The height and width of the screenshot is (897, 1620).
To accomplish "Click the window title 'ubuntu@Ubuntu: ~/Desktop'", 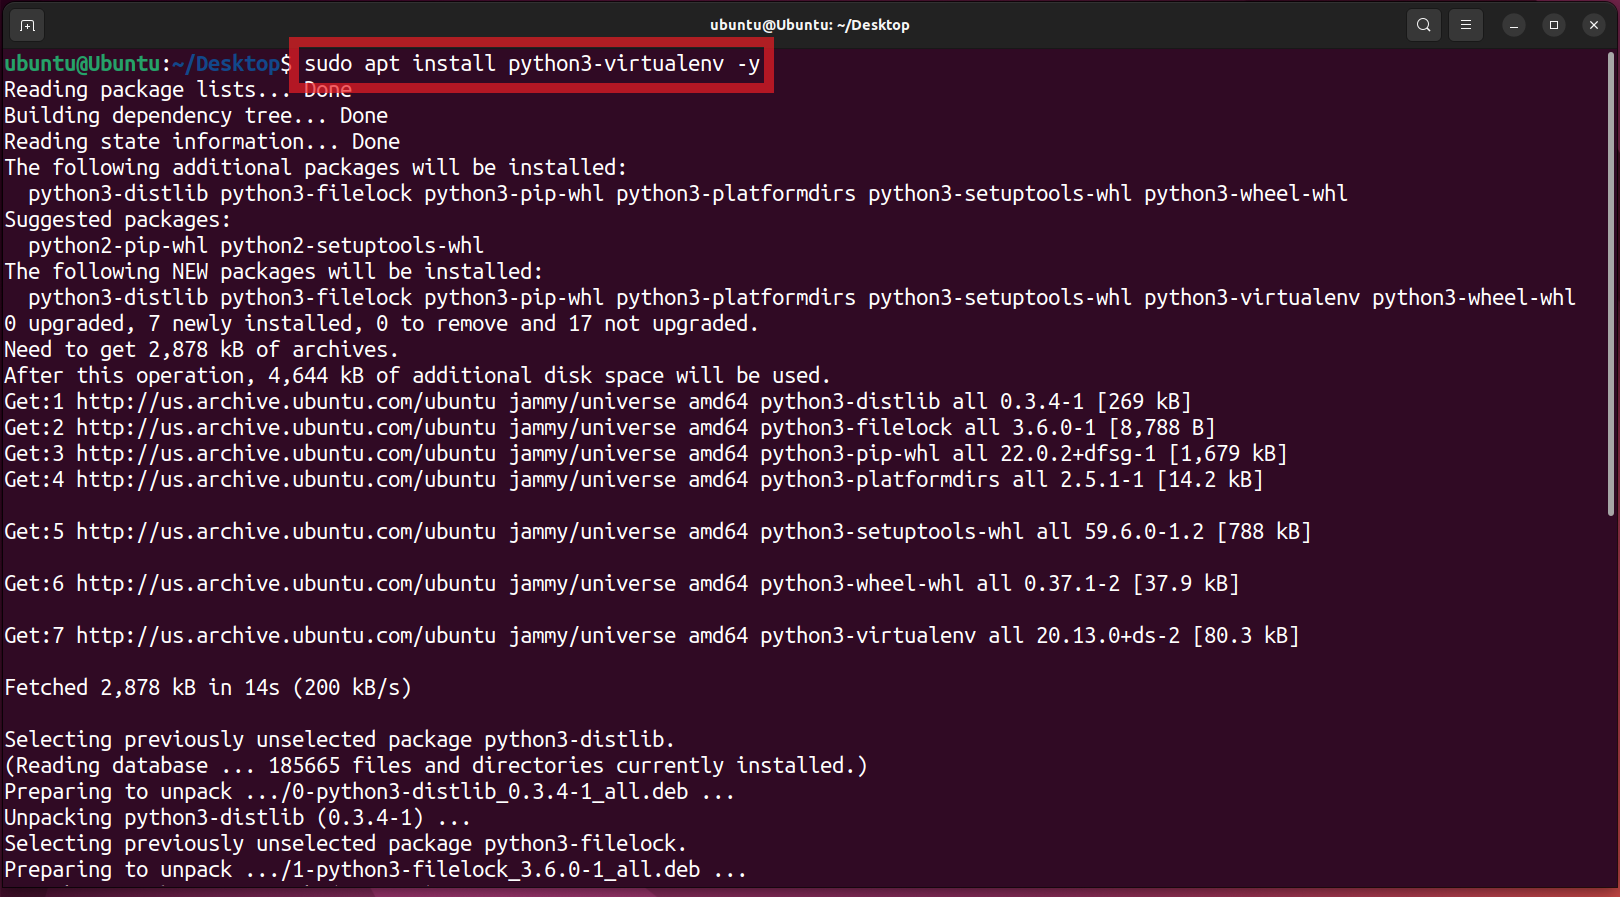I will [809, 25].
